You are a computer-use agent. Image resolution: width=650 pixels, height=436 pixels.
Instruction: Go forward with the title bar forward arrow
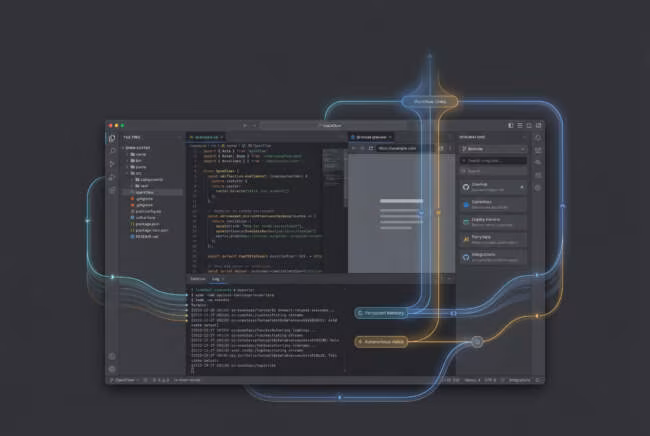pos(254,125)
